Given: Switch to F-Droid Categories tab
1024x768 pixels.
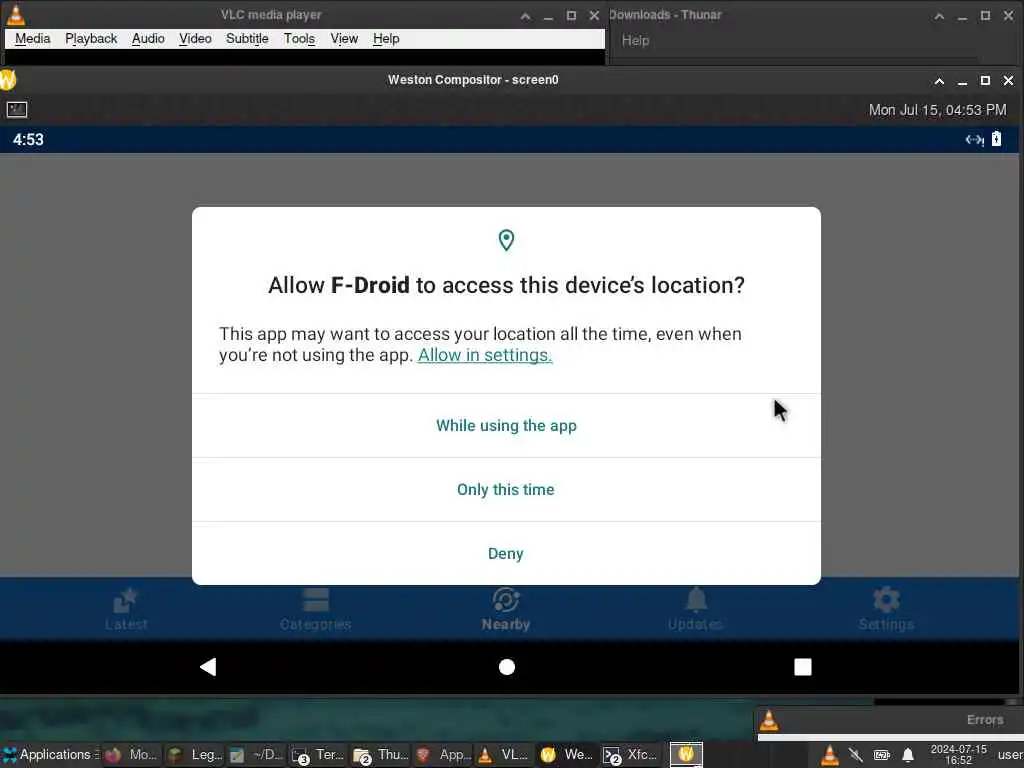Looking at the screenshot, I should [x=315, y=609].
